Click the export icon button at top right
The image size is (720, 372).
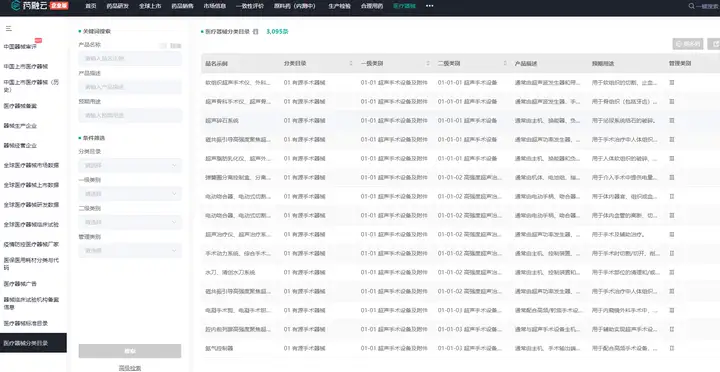(x=714, y=44)
